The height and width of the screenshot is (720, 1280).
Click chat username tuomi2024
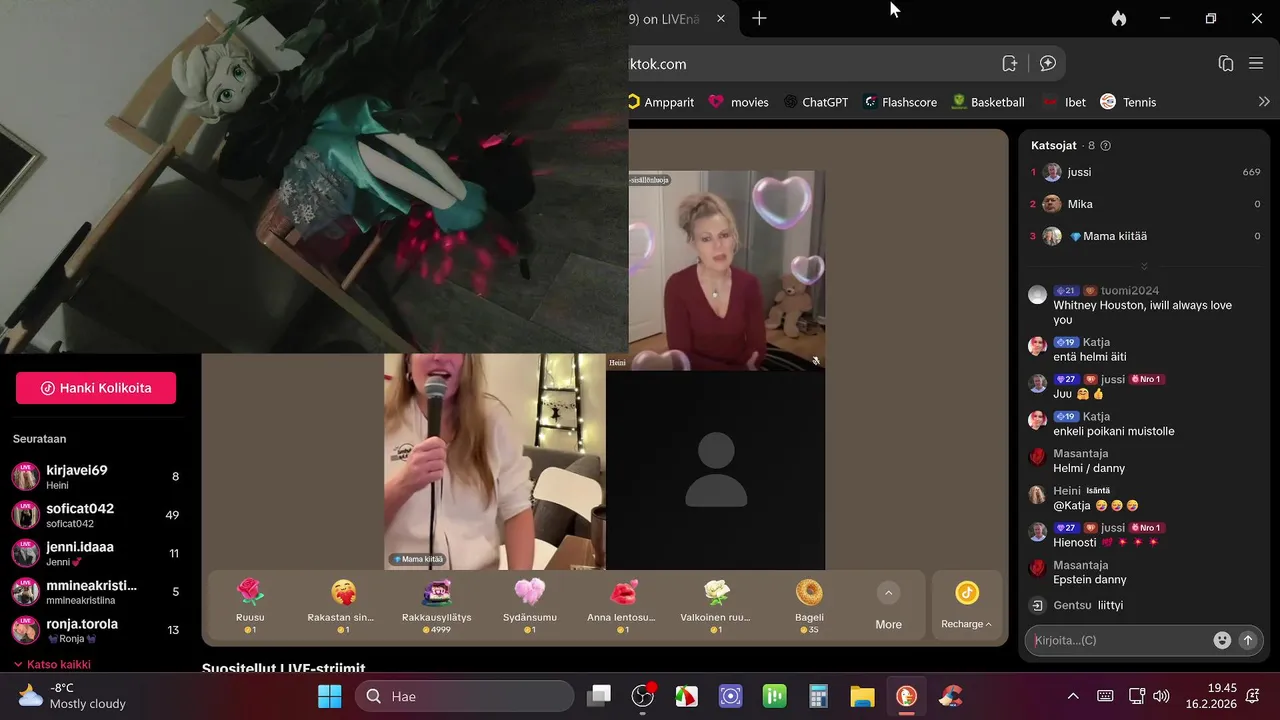coord(1129,290)
